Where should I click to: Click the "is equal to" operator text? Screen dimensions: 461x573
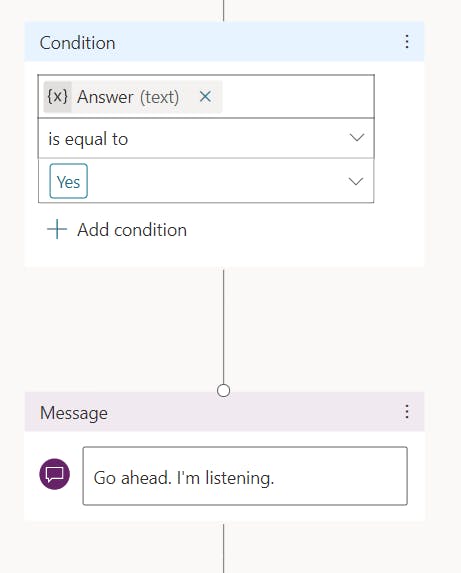pos(88,139)
